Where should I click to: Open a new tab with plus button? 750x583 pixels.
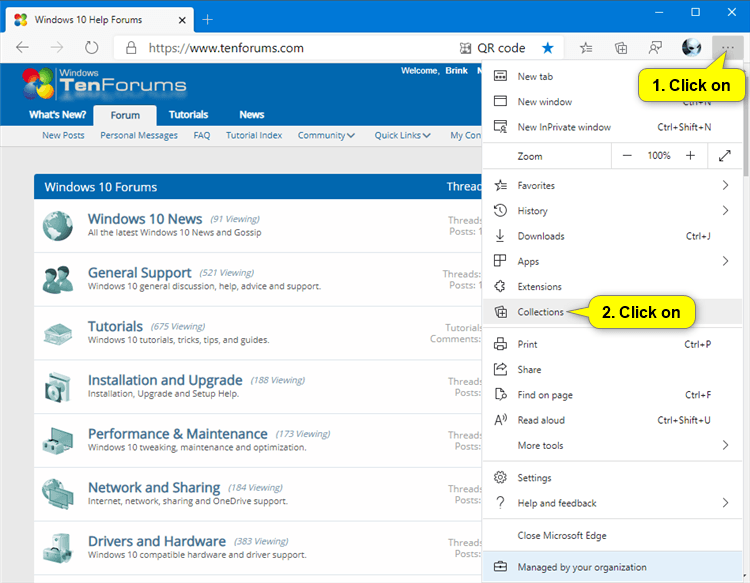(x=208, y=20)
